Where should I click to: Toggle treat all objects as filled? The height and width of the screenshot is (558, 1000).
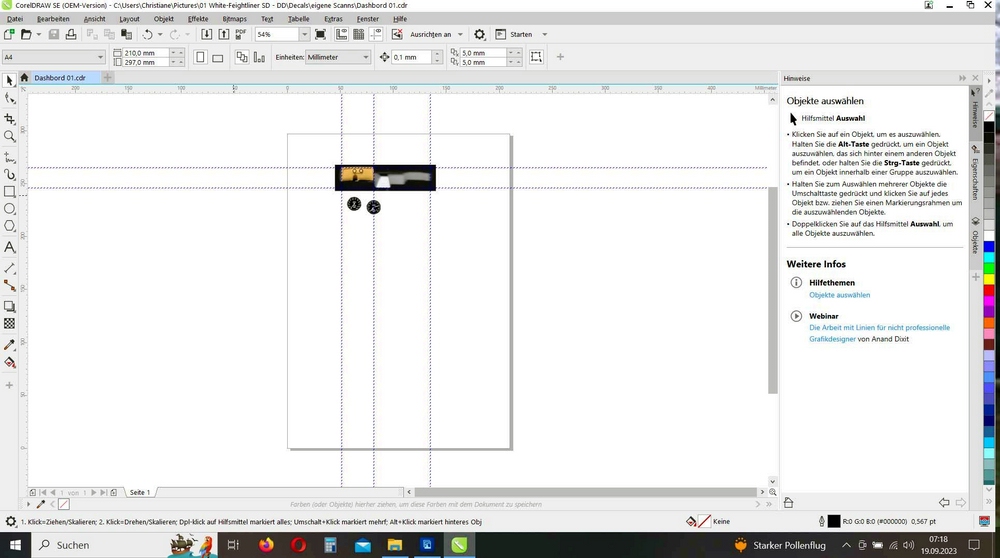coord(536,57)
